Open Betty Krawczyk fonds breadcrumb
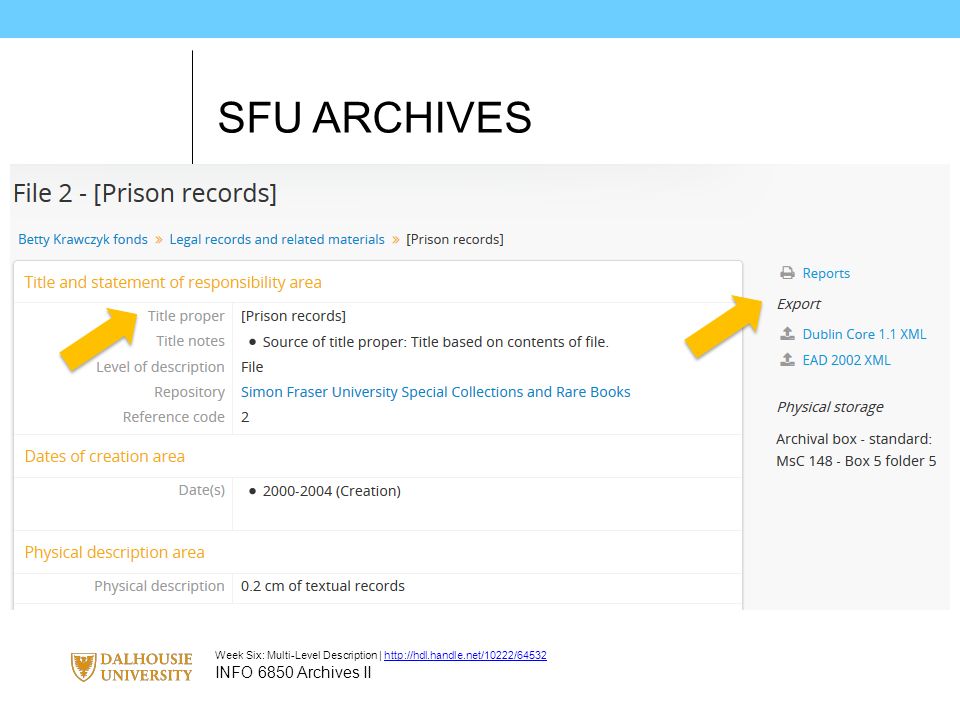 pos(83,239)
